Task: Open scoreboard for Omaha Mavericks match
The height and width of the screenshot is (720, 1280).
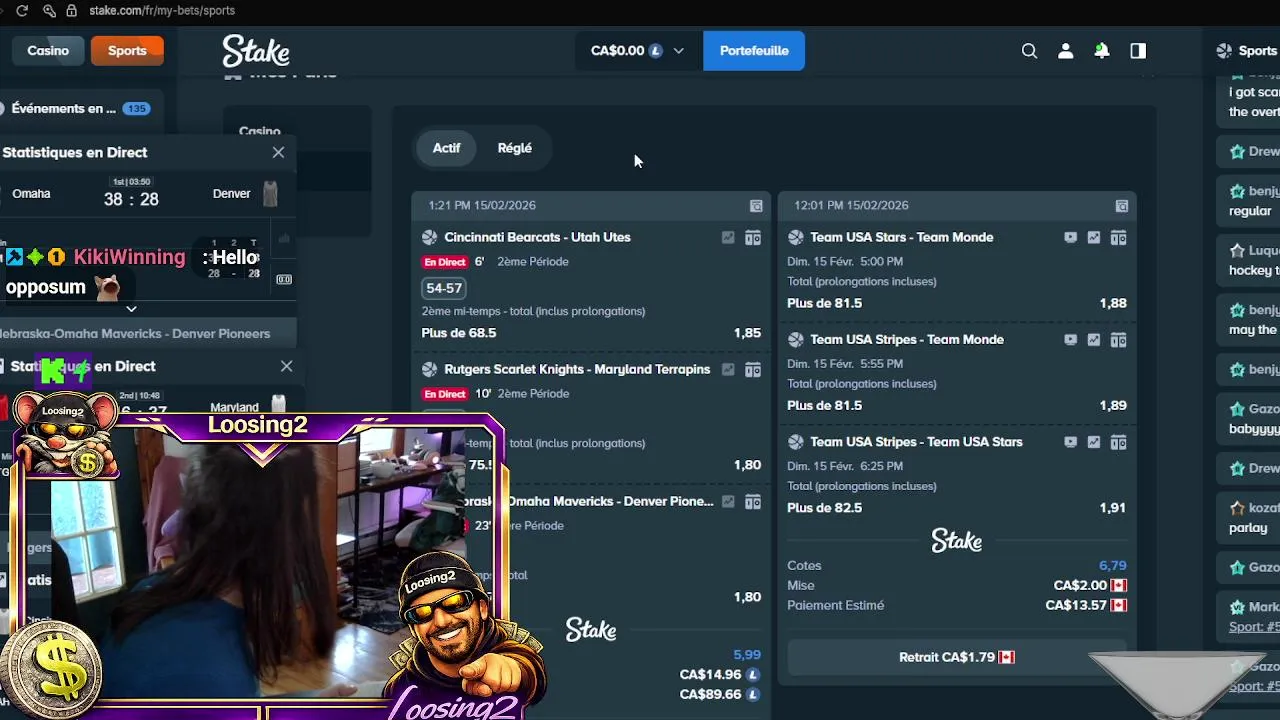Action: point(753,501)
